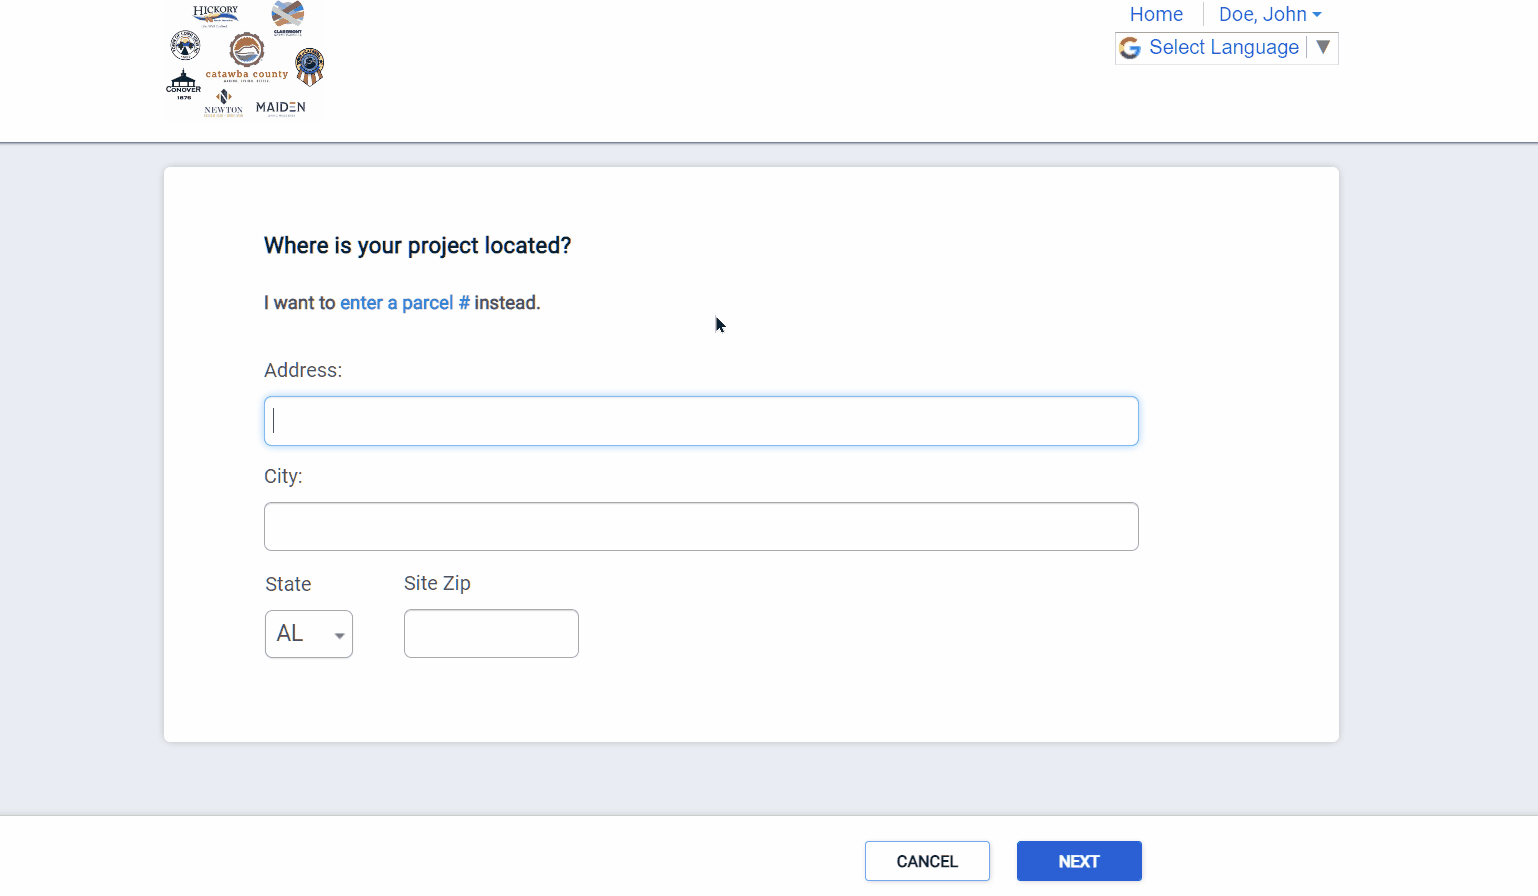1538x896 pixels.
Task: Click the Conover 1876 logo
Action: [x=183, y=84]
